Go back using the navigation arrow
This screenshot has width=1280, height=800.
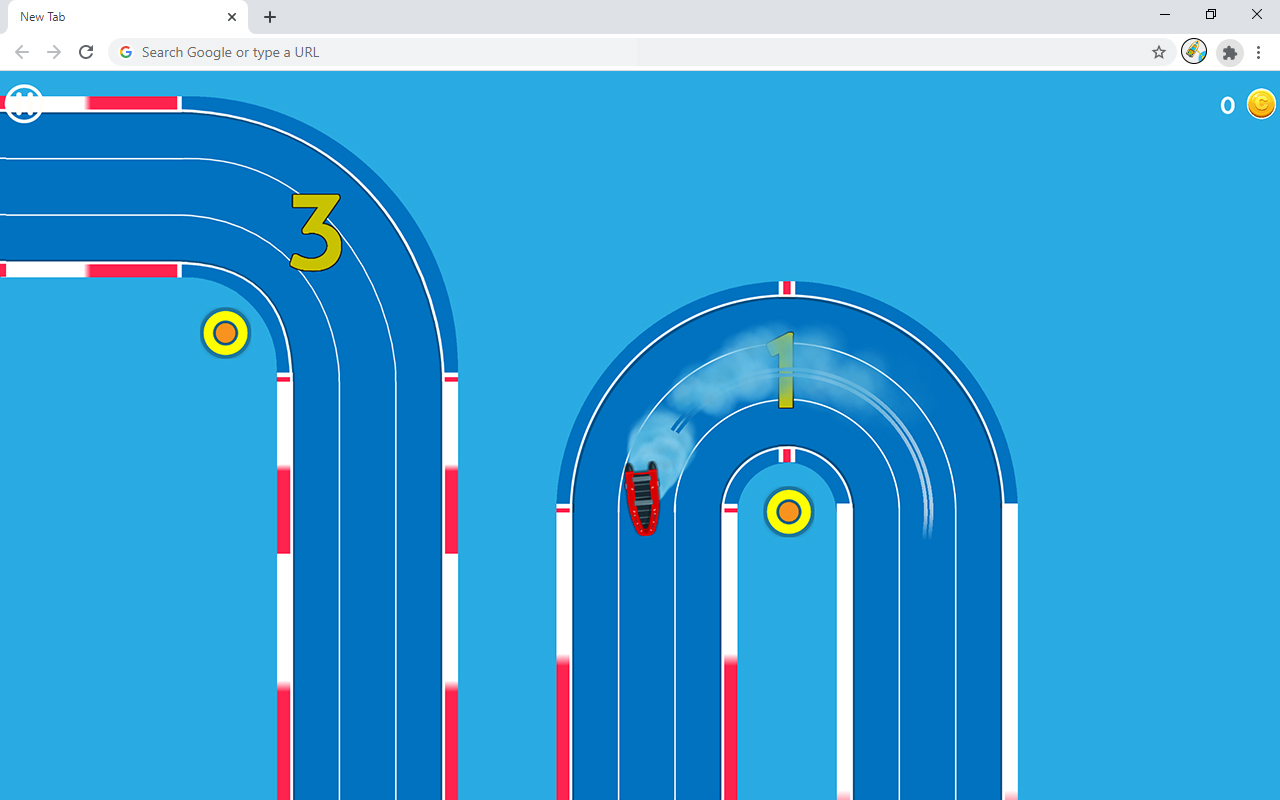(x=22, y=52)
